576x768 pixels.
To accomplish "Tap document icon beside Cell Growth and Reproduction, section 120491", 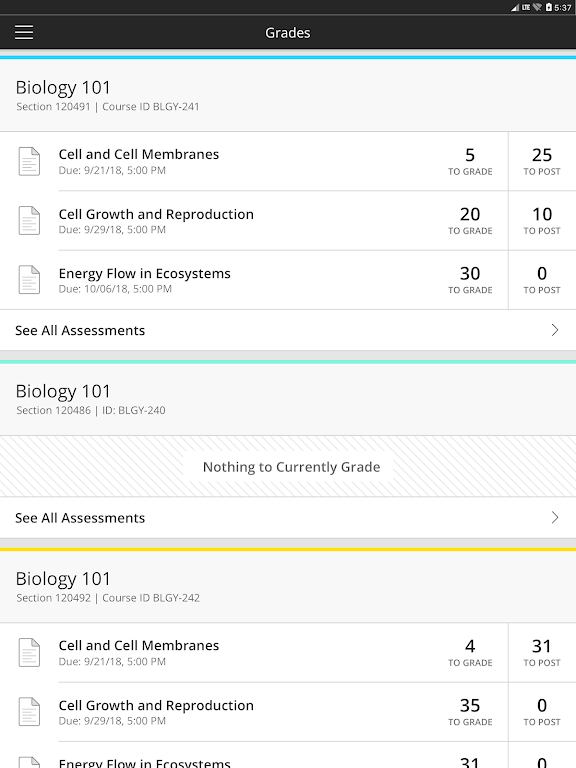I will (x=29, y=220).
